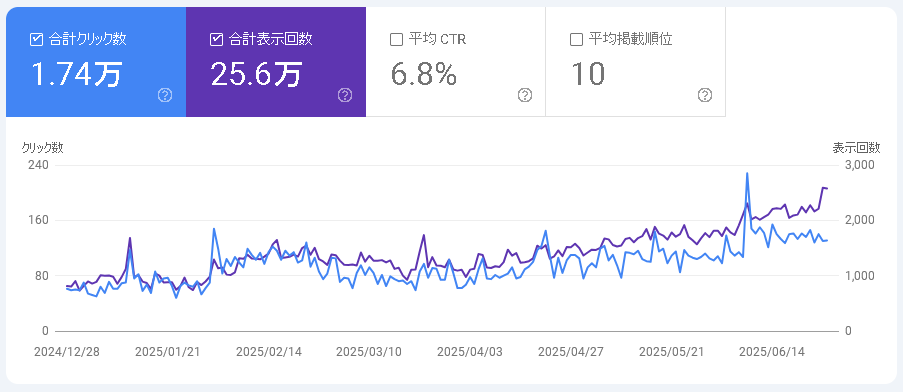903x392 pixels.
Task: Click the 2024/12/28 date label
Action: (67, 352)
